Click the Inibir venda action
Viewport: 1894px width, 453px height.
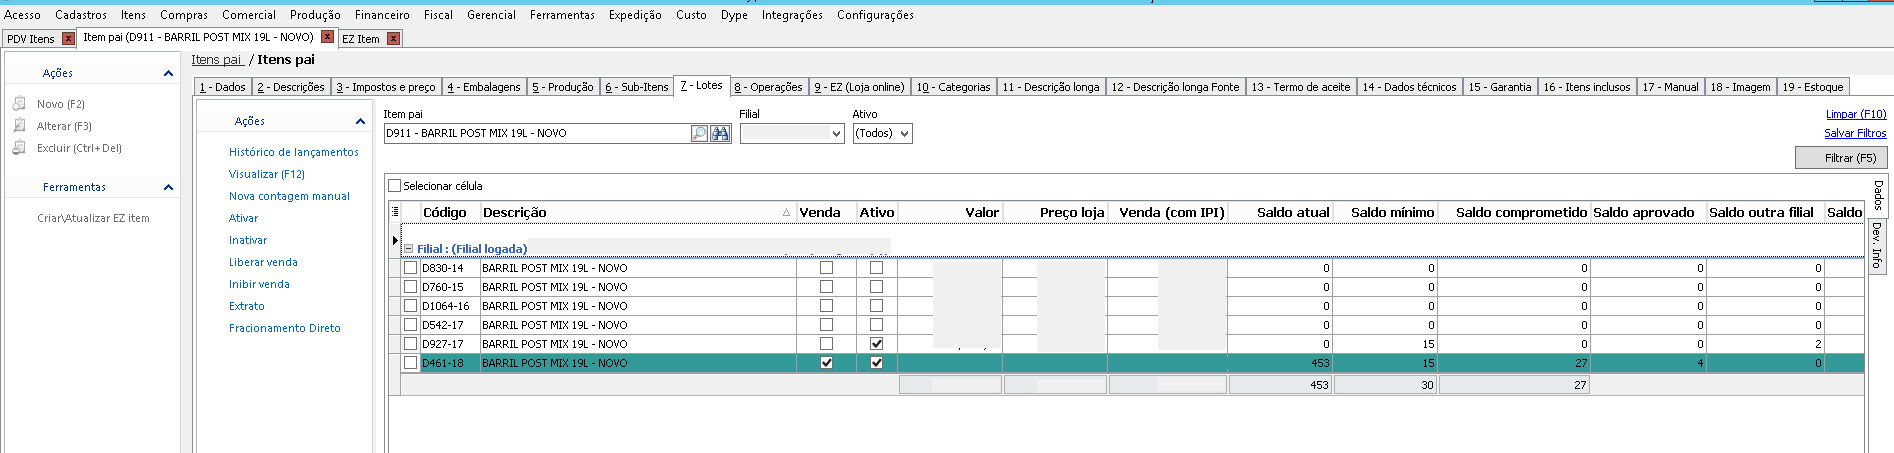click(x=259, y=284)
